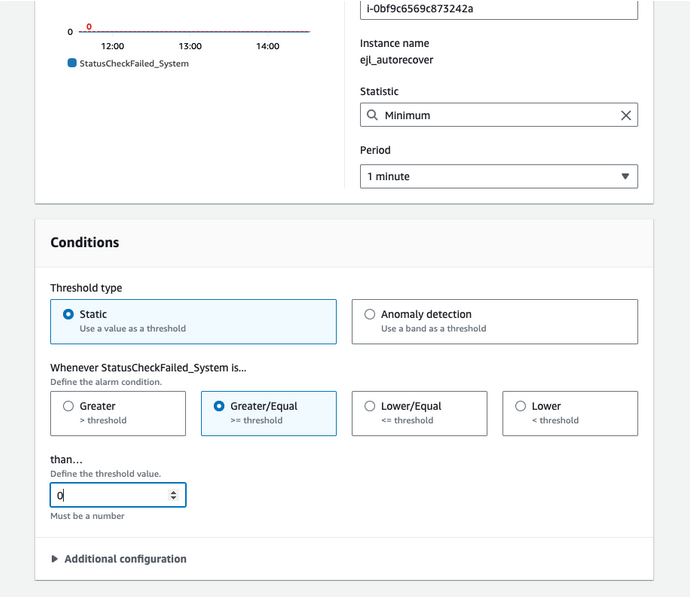Screen dimensions: 690x597
Task: Pick the Greater/Equal condition option
Action: 219,406
